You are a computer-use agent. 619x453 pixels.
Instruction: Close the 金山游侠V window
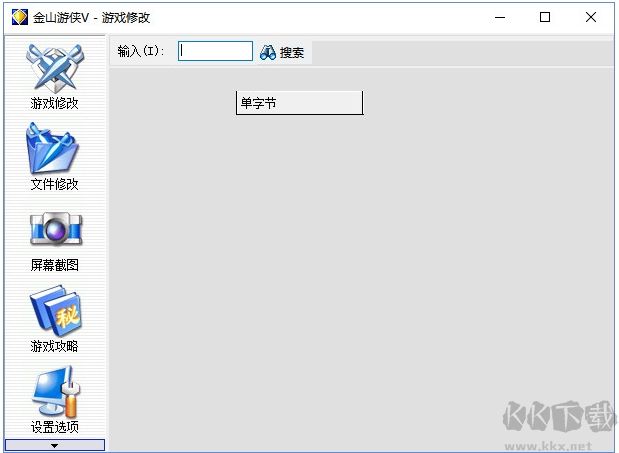pyautogui.click(x=591, y=17)
